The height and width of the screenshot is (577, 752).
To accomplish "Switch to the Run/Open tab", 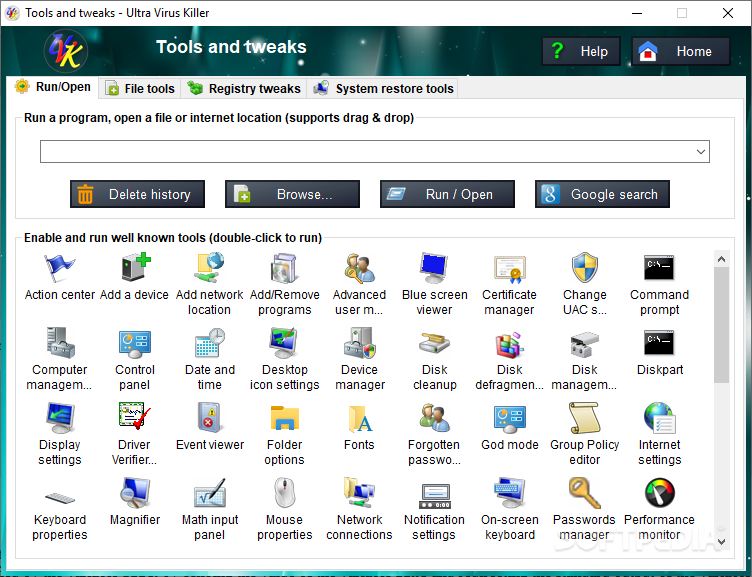I will point(53,87).
